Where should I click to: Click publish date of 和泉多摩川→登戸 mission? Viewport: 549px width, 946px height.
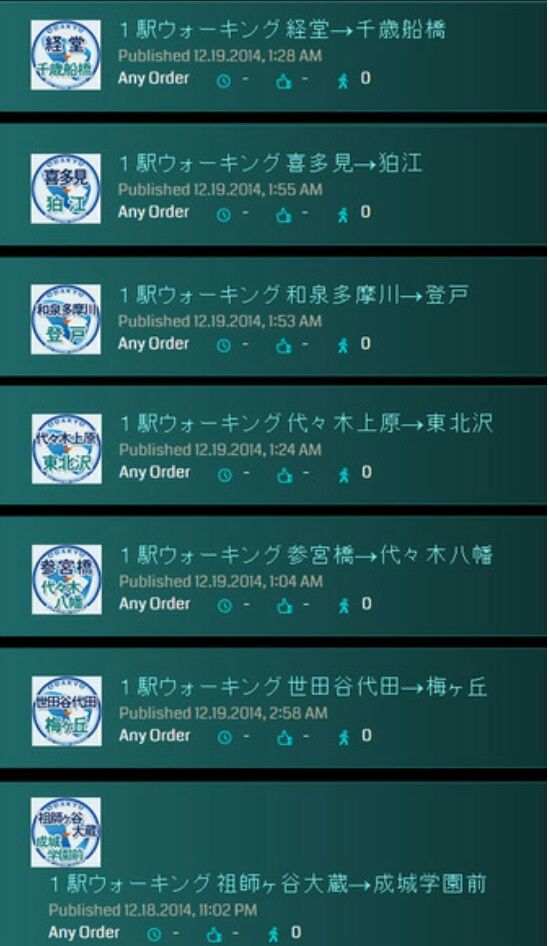pyautogui.click(x=220, y=321)
